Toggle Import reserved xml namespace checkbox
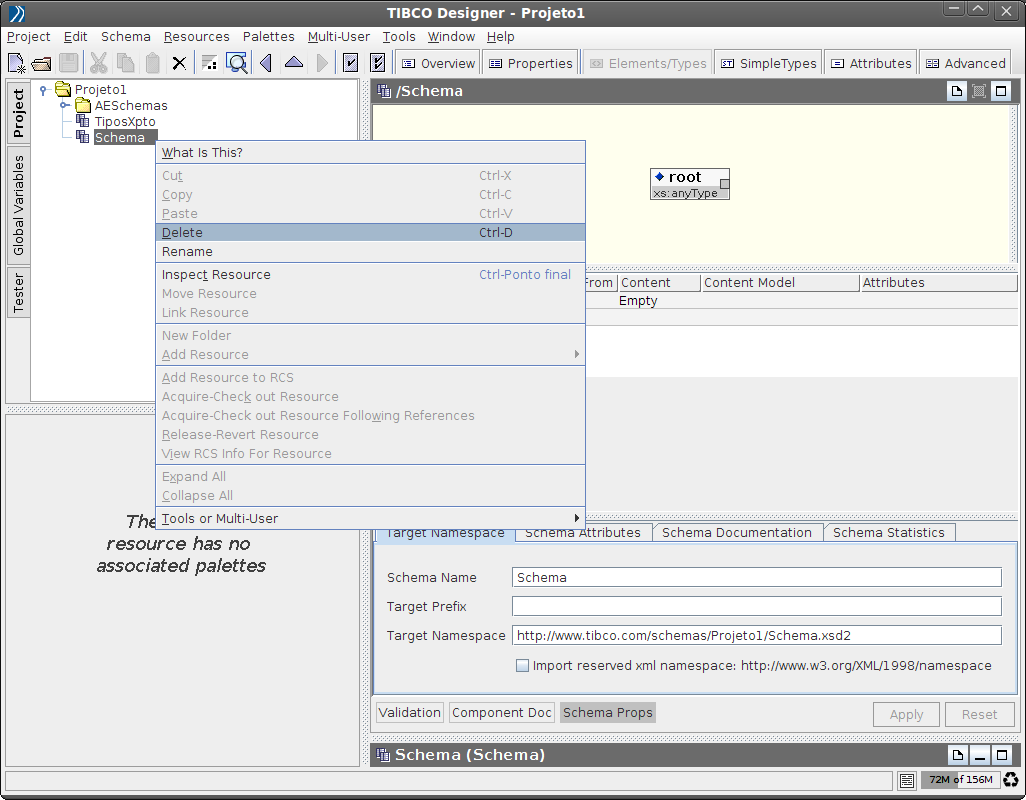The image size is (1026, 800). tap(522, 665)
